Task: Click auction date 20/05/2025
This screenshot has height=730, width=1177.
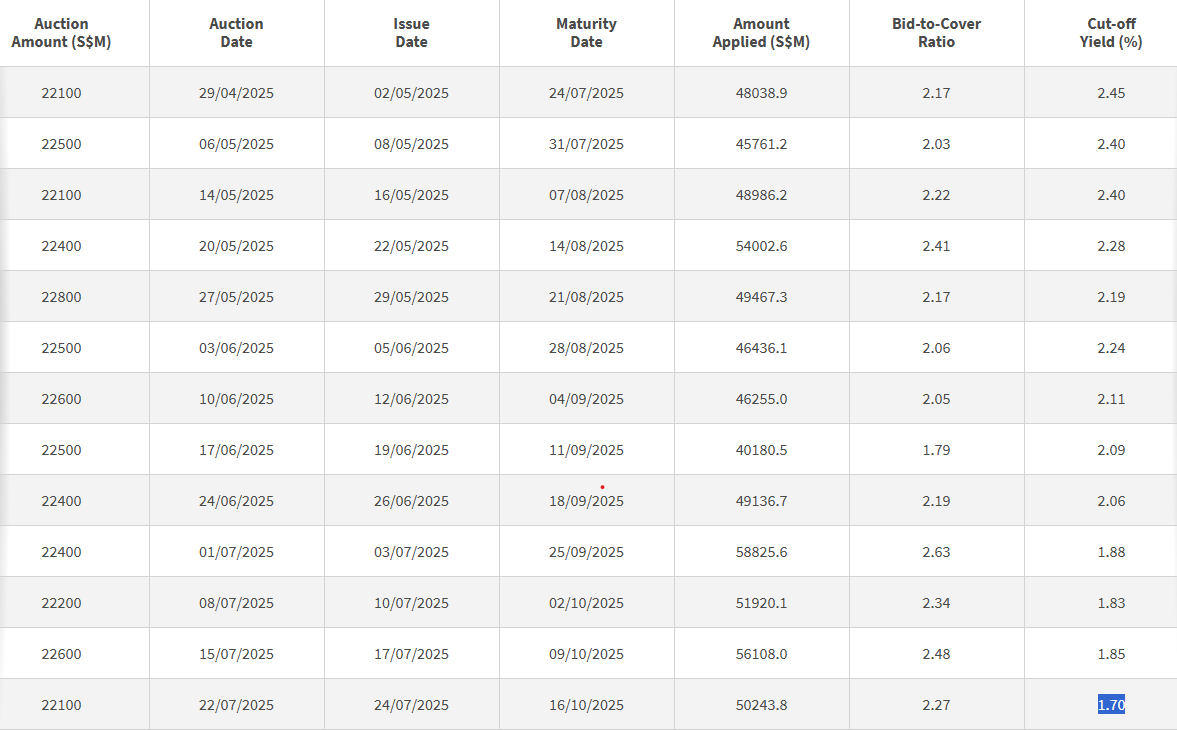Action: tap(236, 246)
